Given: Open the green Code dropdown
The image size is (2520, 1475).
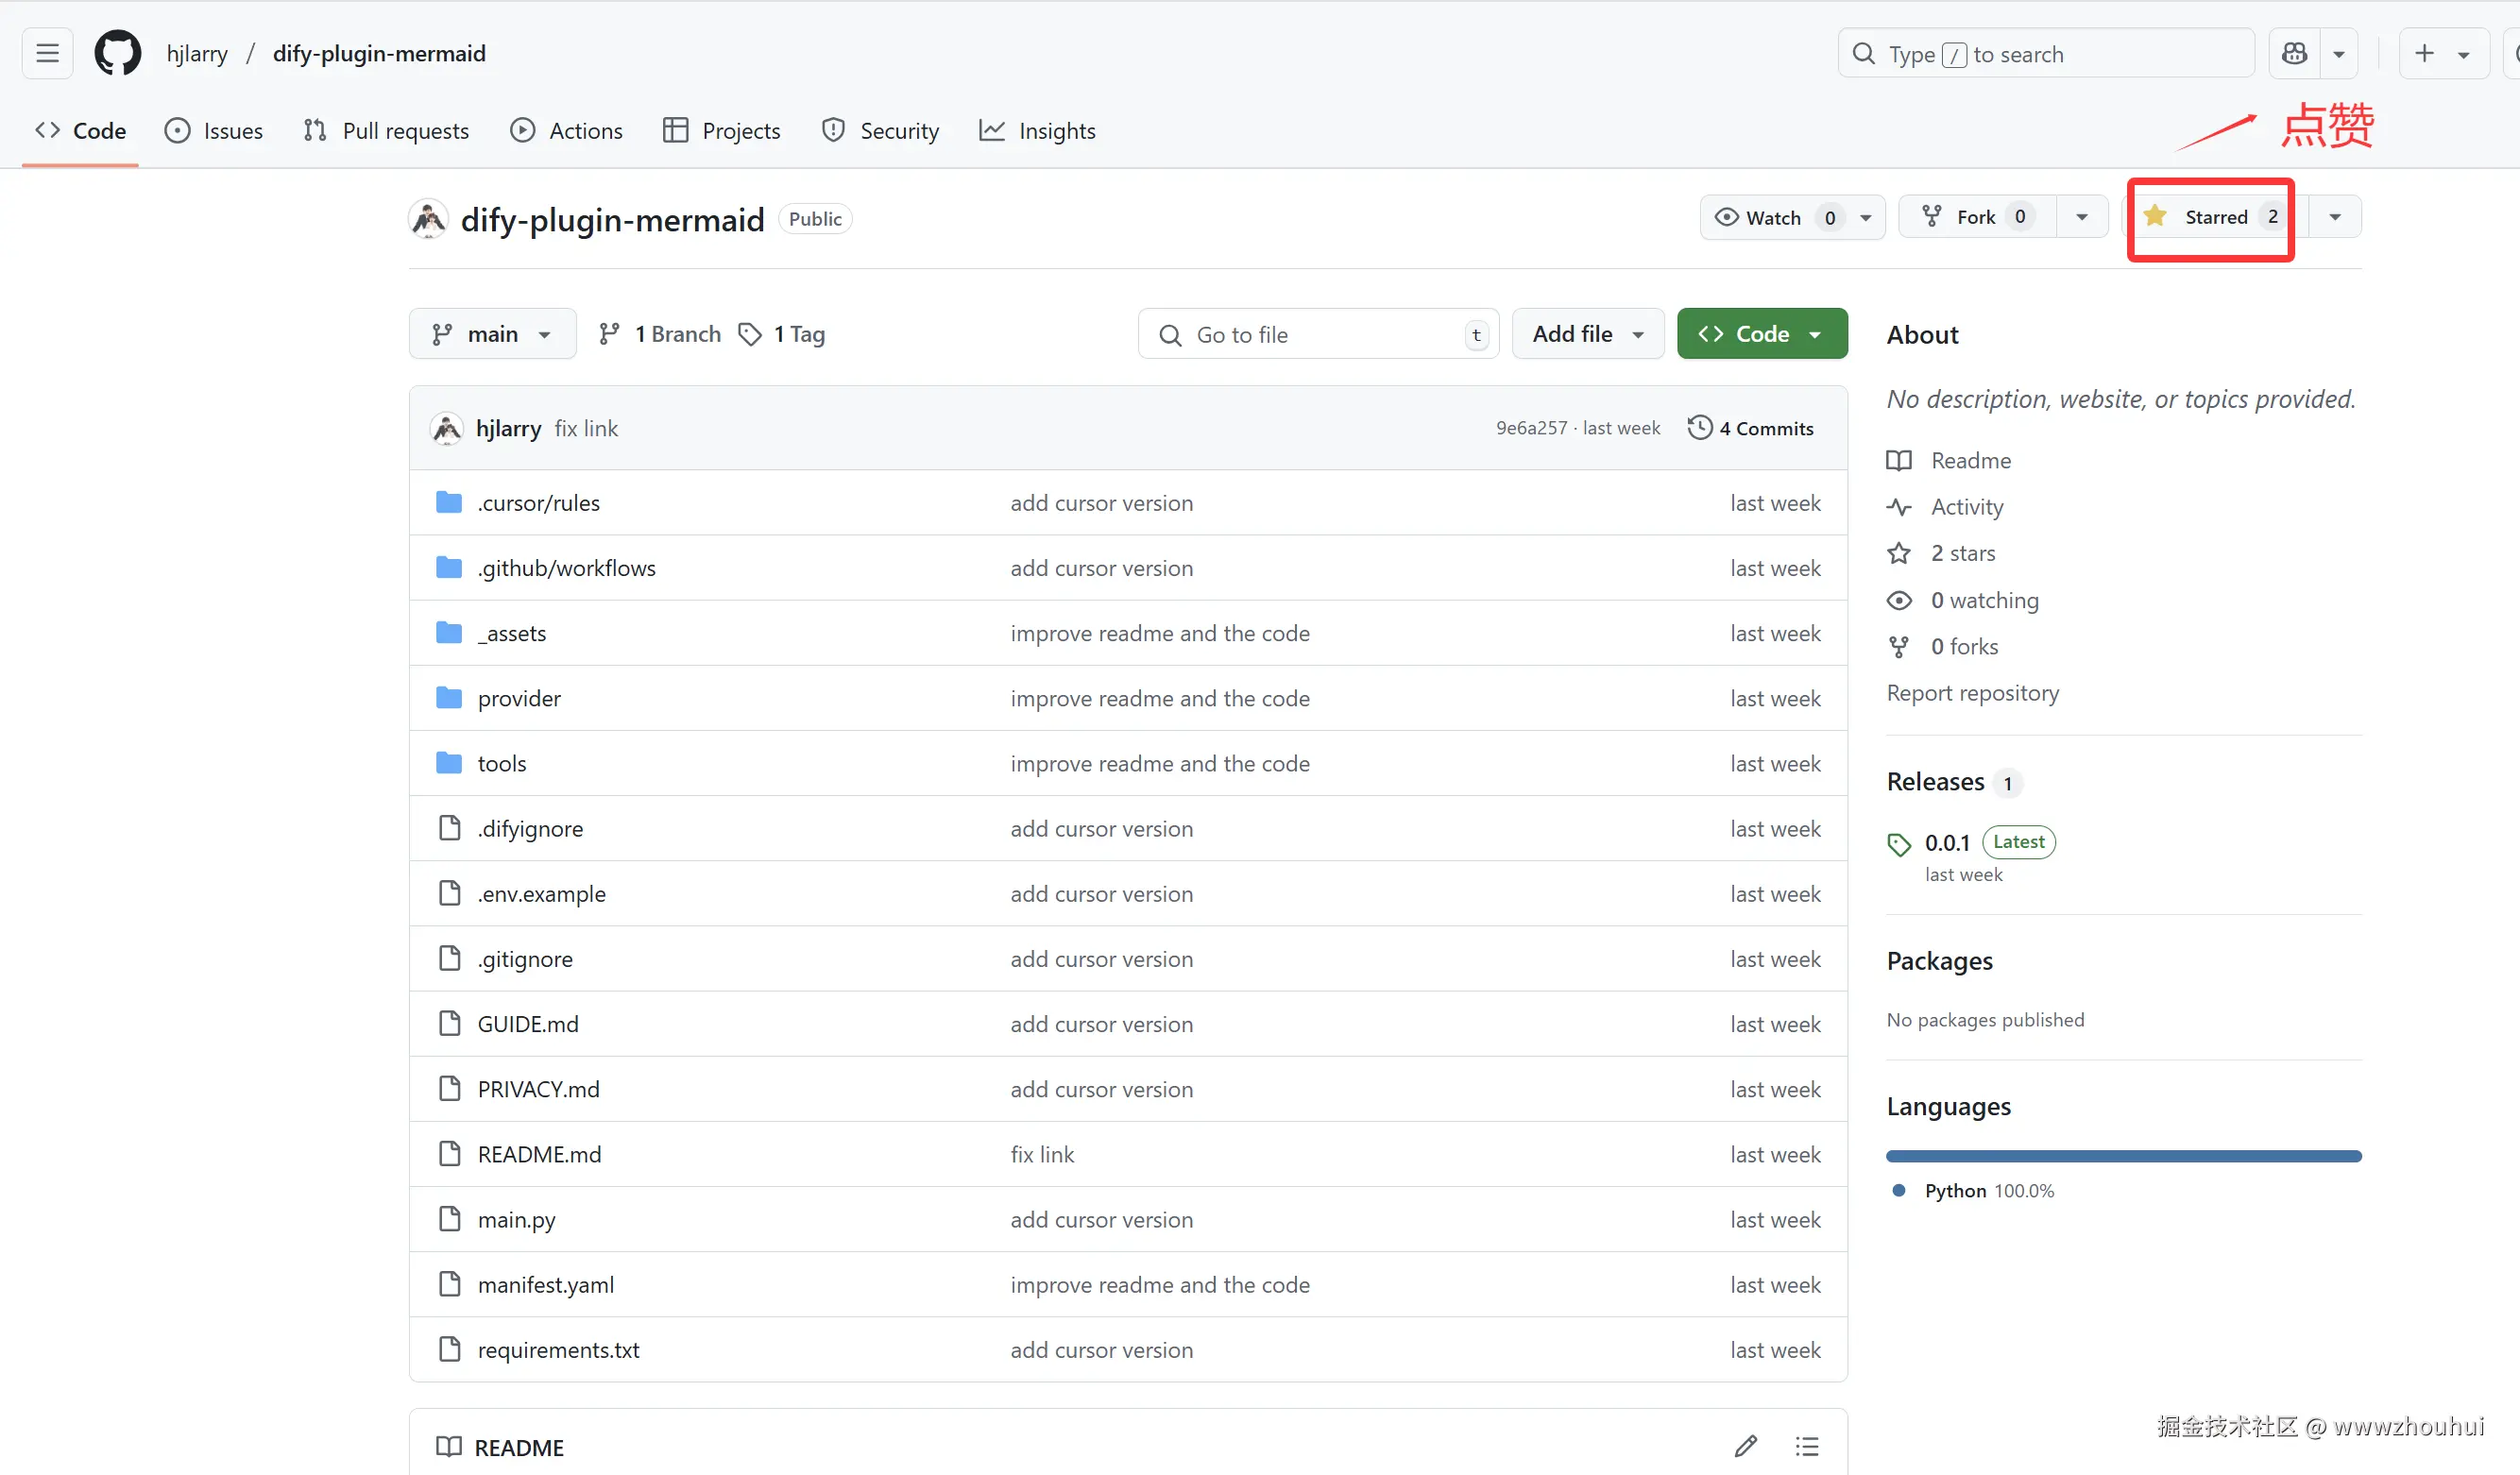Looking at the screenshot, I should click(1762, 334).
